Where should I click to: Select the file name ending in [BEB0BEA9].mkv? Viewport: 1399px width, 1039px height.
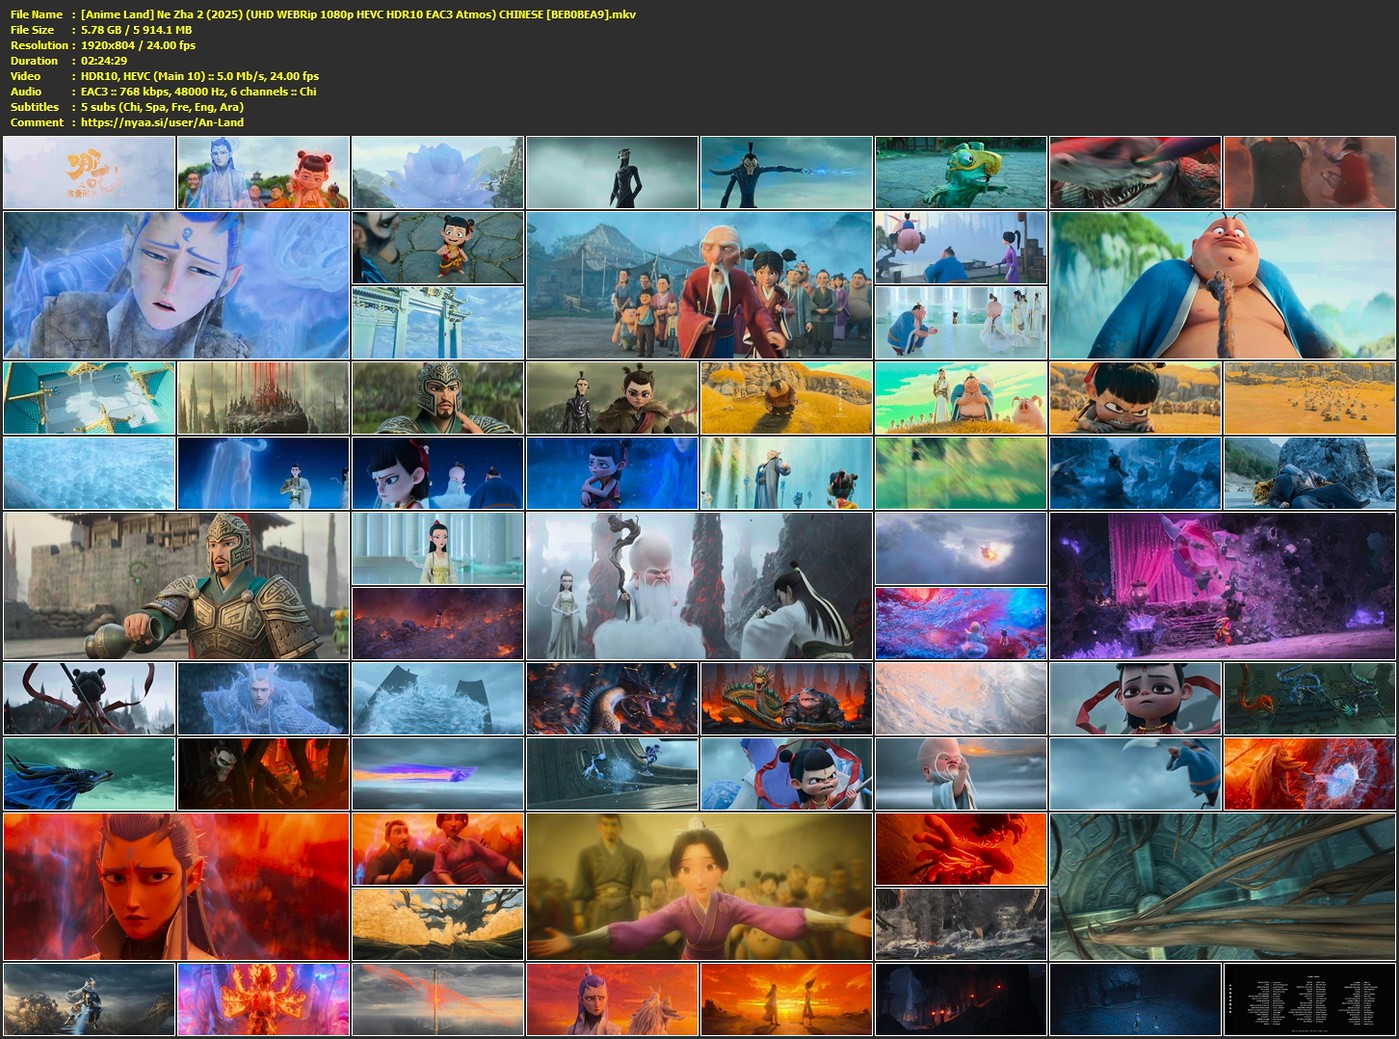pyautogui.click(x=358, y=14)
